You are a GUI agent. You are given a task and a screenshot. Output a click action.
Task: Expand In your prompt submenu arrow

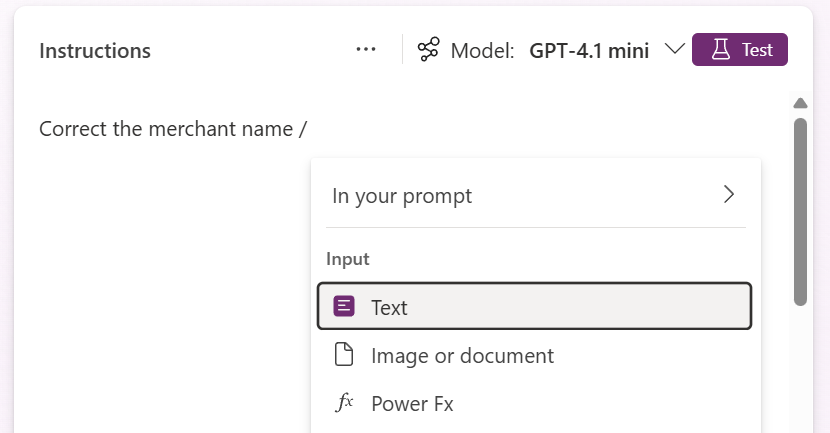point(729,195)
